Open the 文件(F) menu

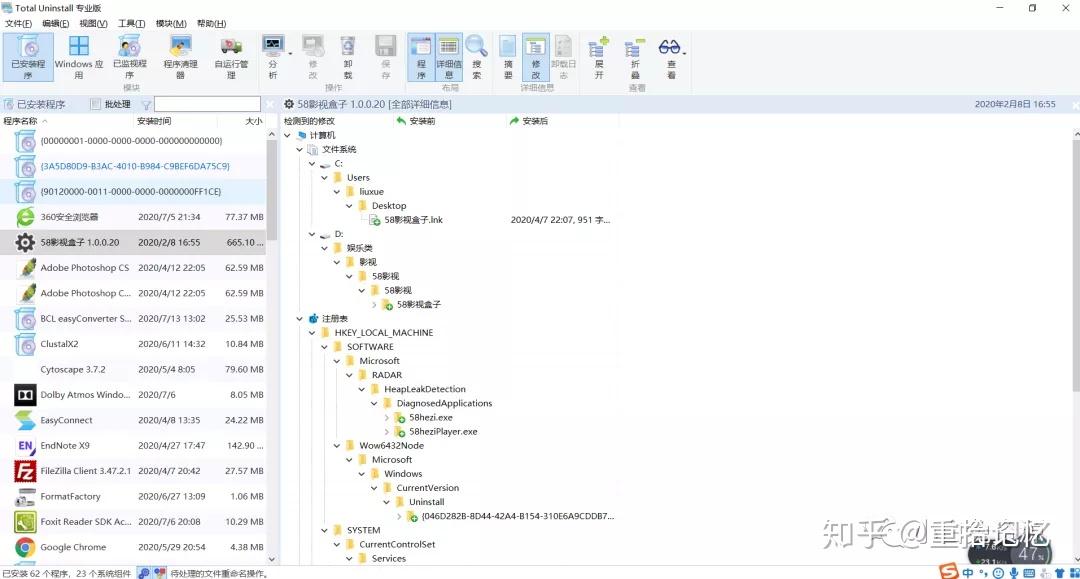coord(18,23)
